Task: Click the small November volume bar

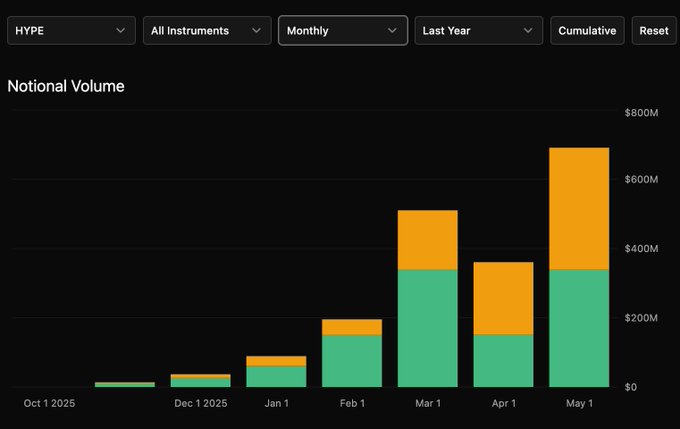Action: click(x=125, y=384)
